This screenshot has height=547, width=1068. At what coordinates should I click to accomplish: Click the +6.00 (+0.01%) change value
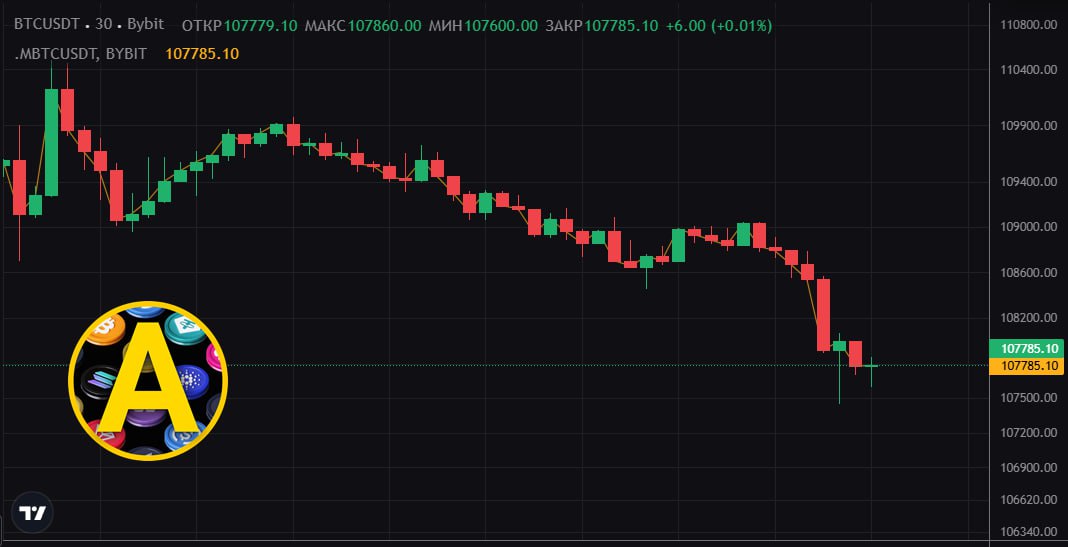coord(719,26)
